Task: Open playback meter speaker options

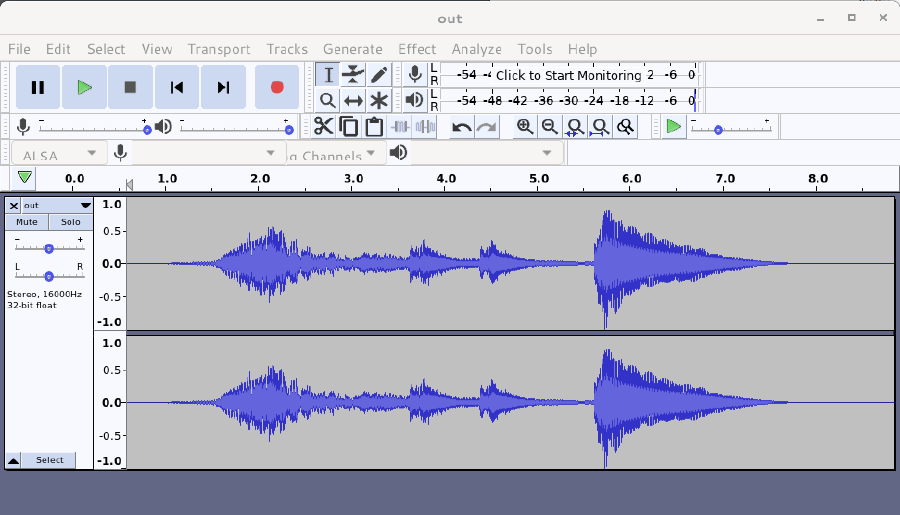Action: pos(414,100)
